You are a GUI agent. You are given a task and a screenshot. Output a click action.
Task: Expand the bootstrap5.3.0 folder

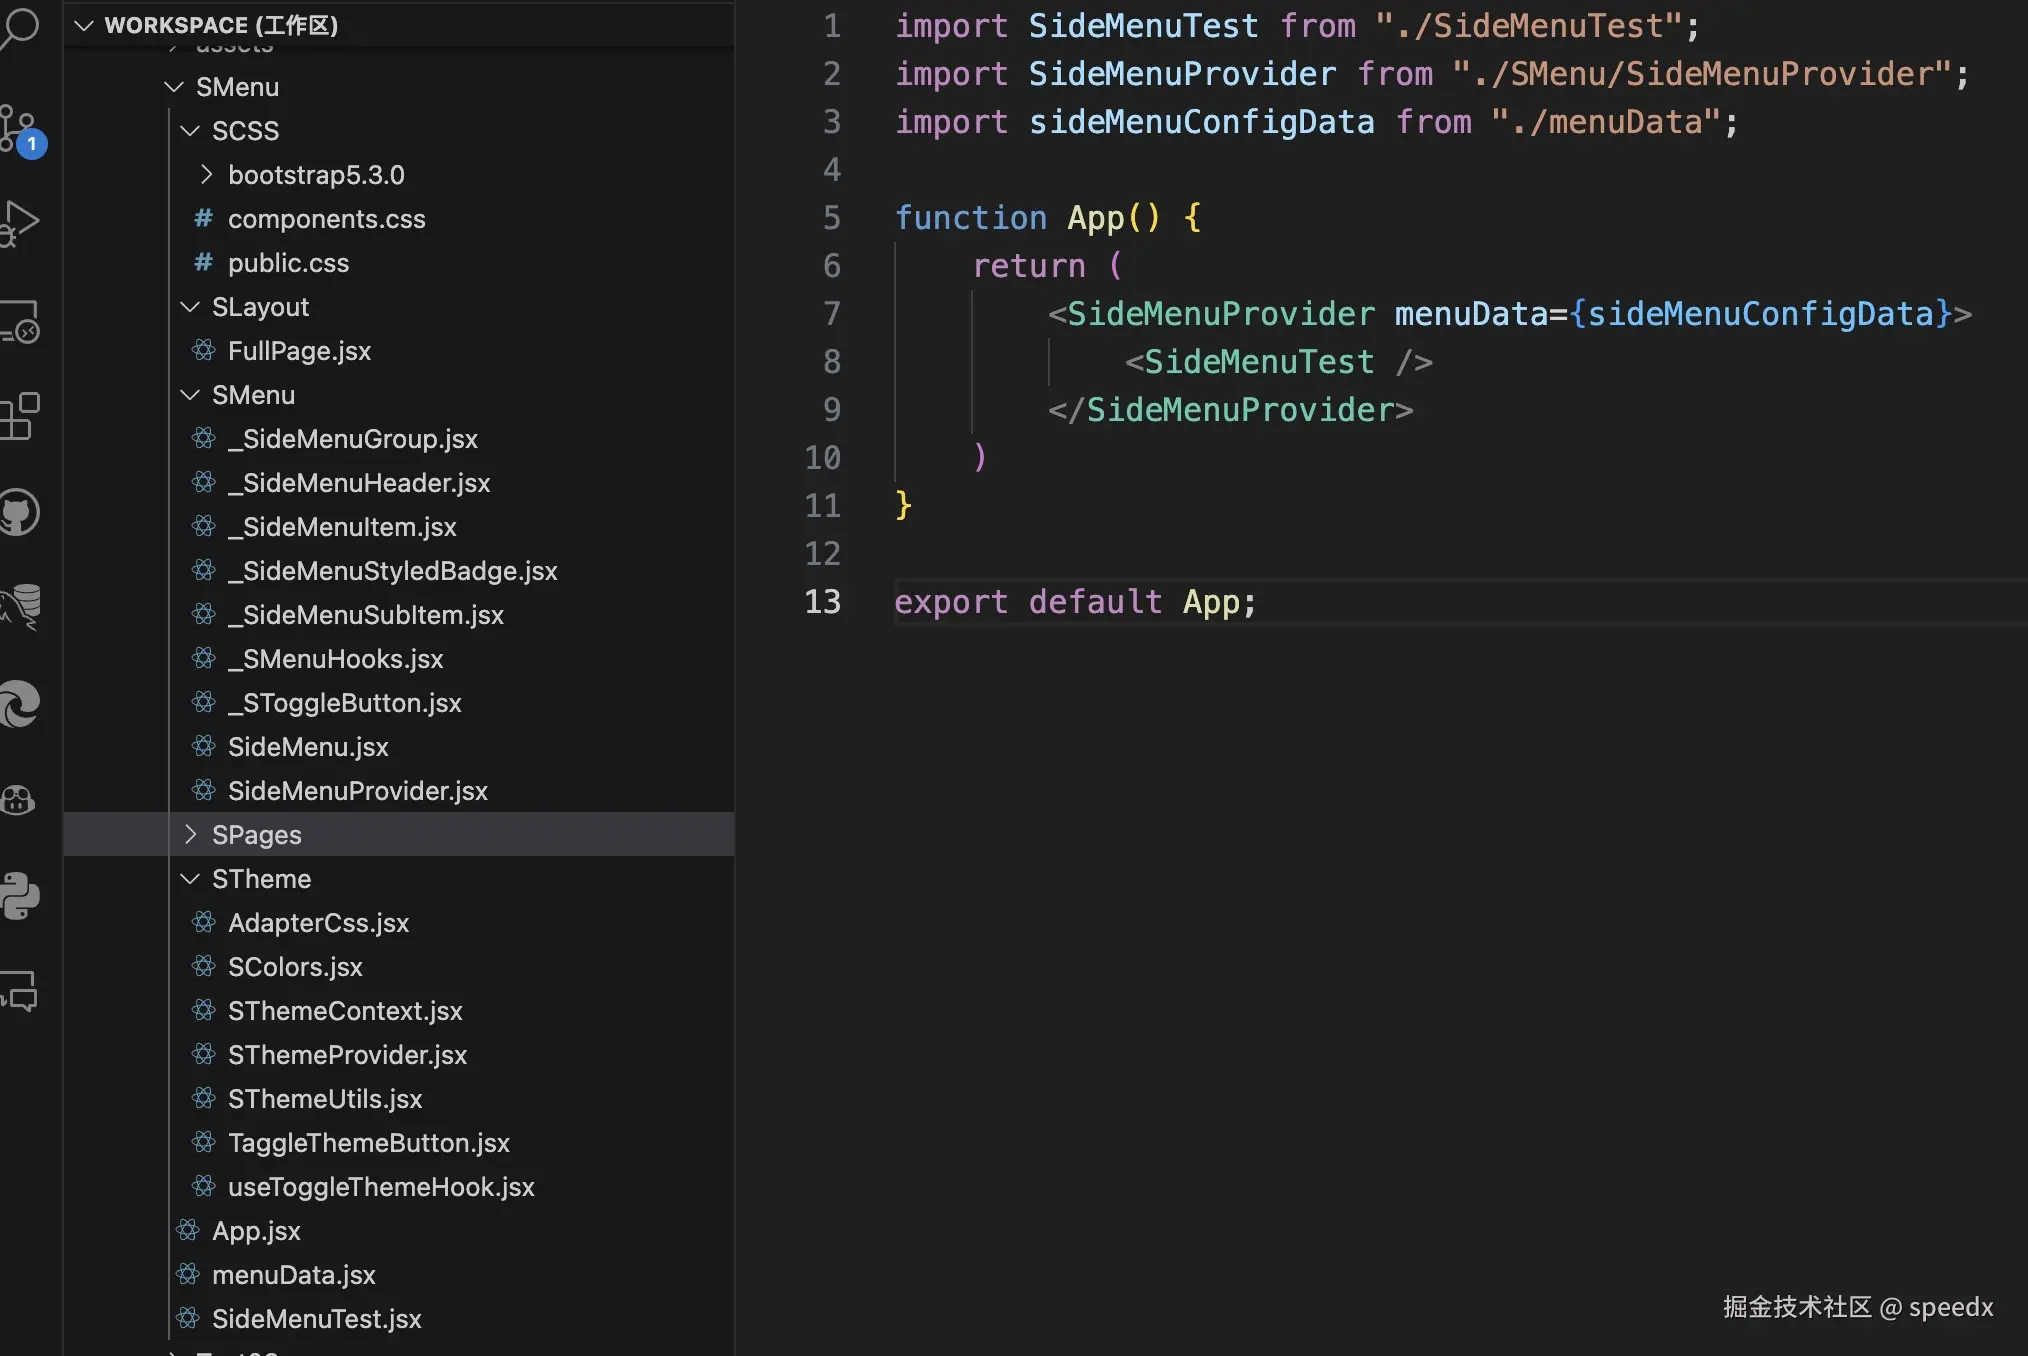315,175
